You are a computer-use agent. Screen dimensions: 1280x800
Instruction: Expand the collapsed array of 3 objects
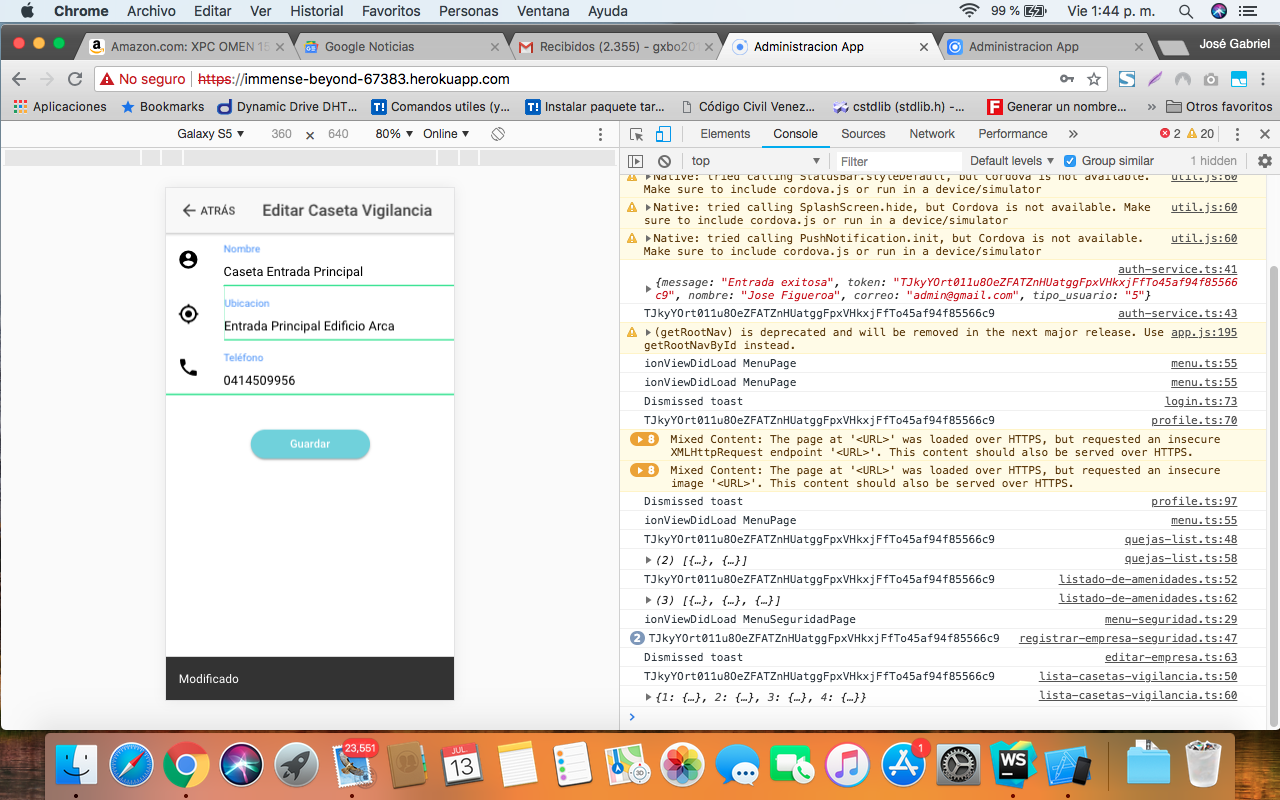[649, 600]
